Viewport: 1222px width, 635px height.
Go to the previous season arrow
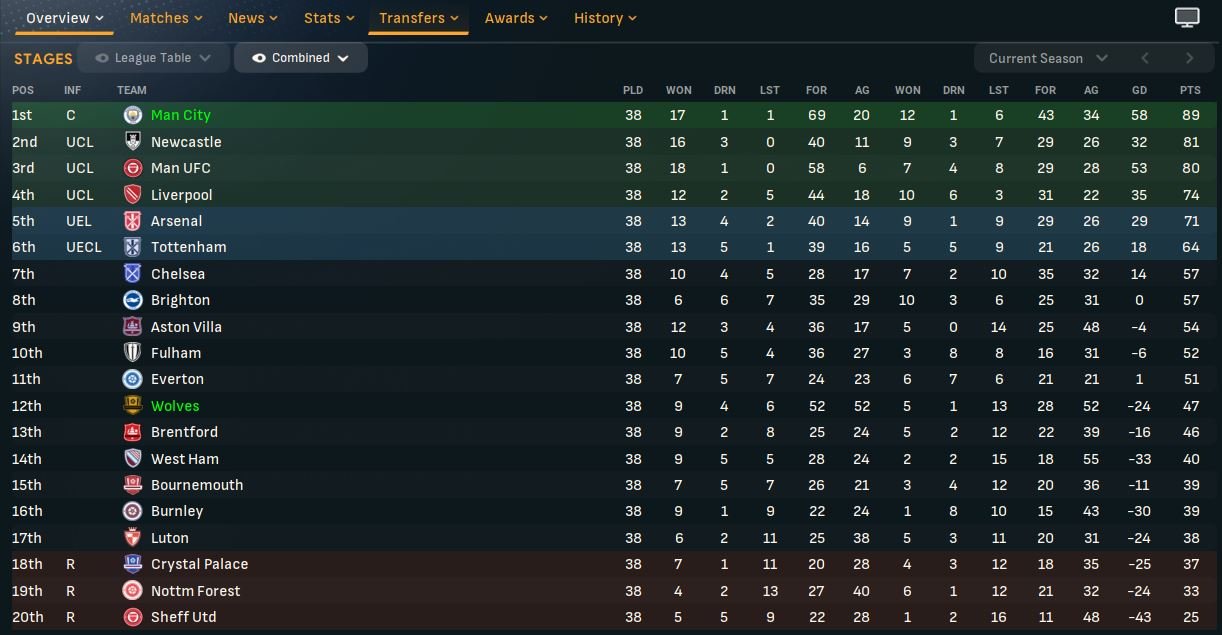(1145, 58)
